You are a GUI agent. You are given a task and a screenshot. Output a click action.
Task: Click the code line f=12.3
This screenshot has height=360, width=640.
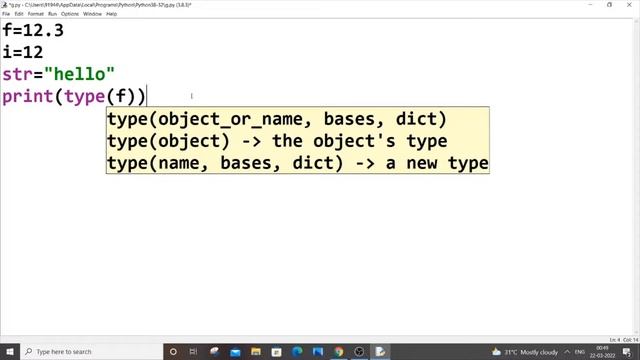tap(33, 31)
